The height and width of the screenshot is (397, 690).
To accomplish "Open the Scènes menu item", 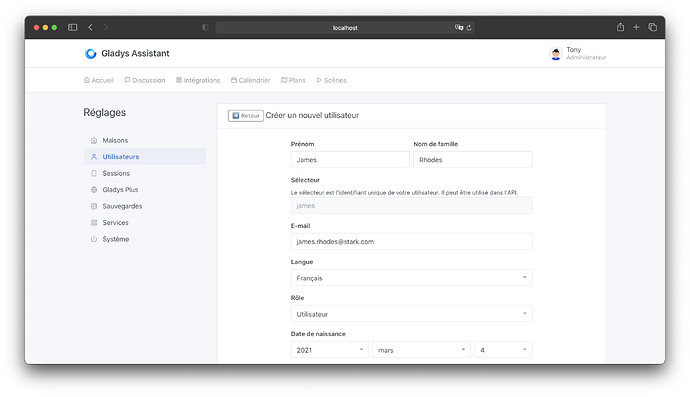I will click(331, 80).
